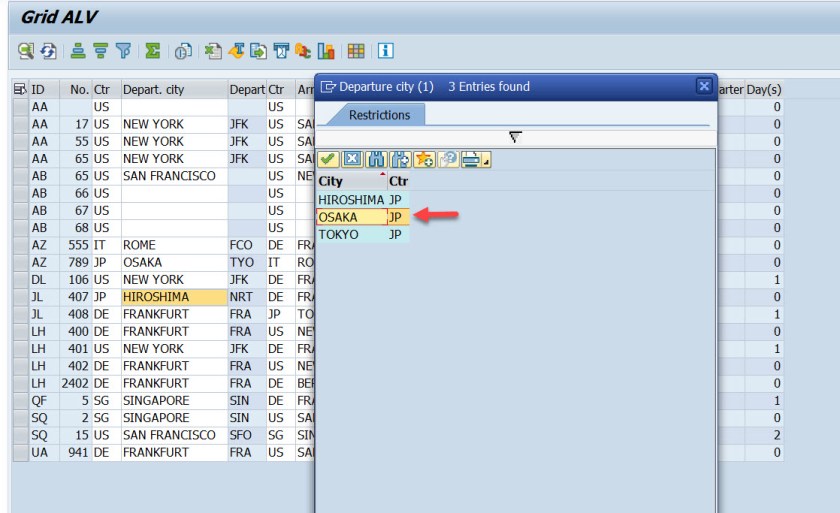Click the Depart. city column header
Image resolution: width=840 pixels, height=513 pixels.
174,89
